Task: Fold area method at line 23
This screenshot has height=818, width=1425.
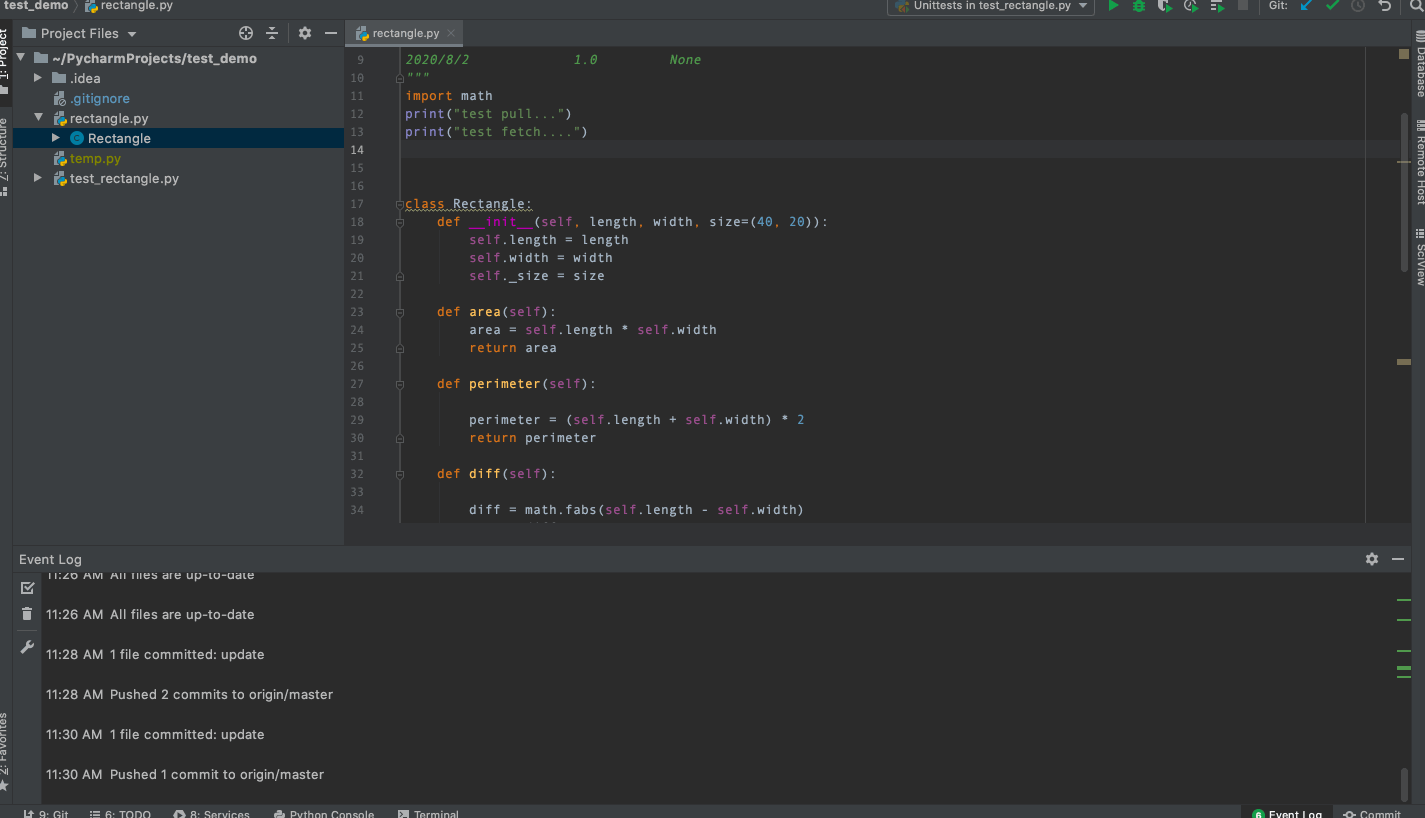Action: tap(399, 312)
